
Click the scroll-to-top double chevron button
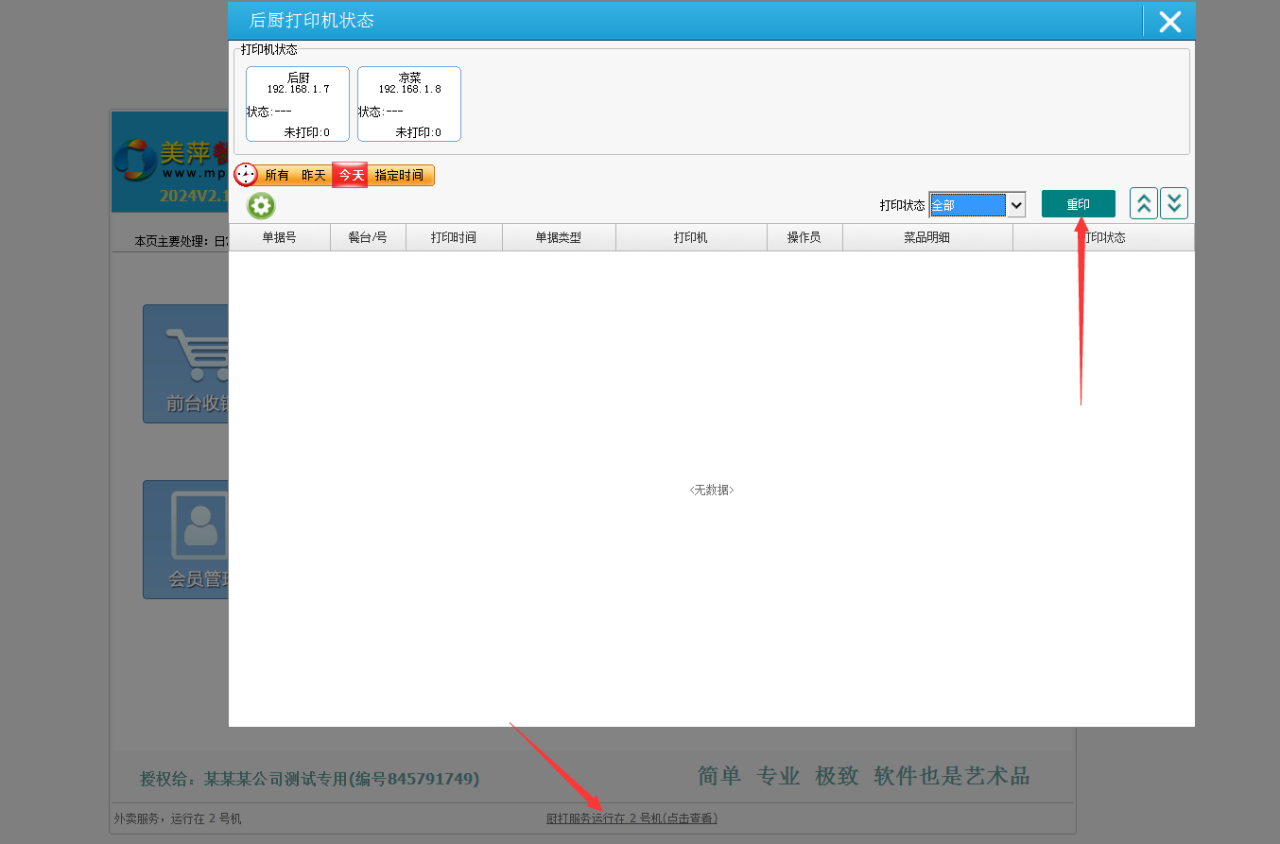coord(1143,202)
